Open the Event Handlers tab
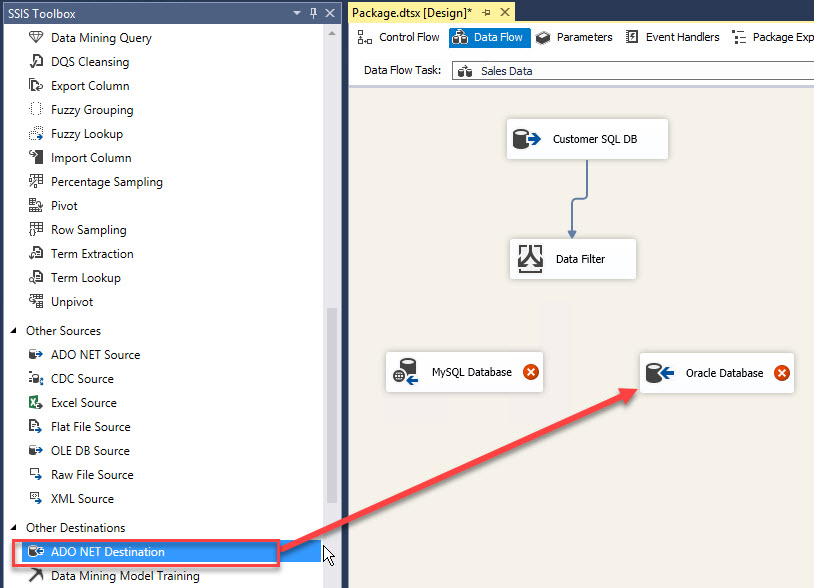This screenshot has width=814, height=588. (673, 37)
